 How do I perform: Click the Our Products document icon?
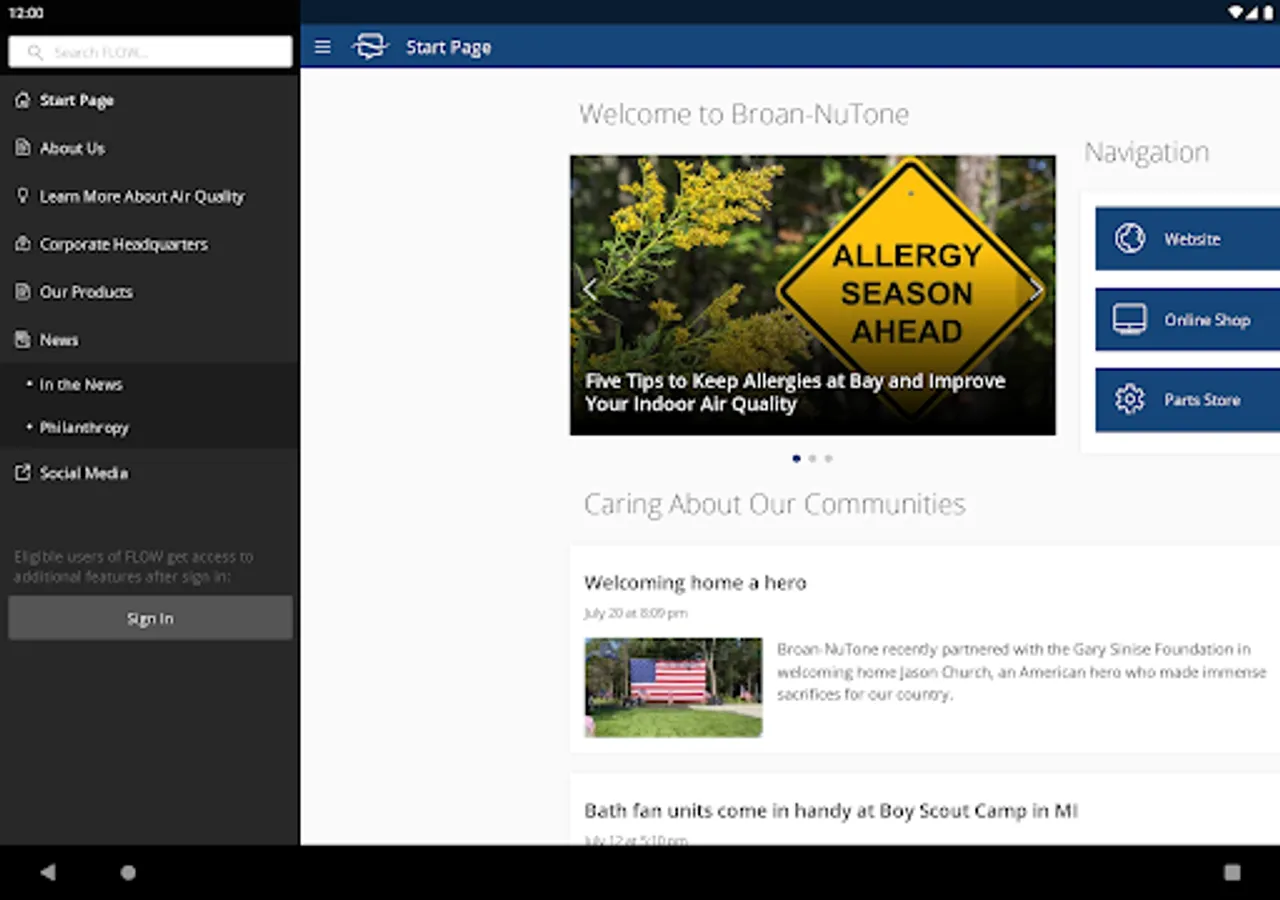pyautogui.click(x=23, y=292)
